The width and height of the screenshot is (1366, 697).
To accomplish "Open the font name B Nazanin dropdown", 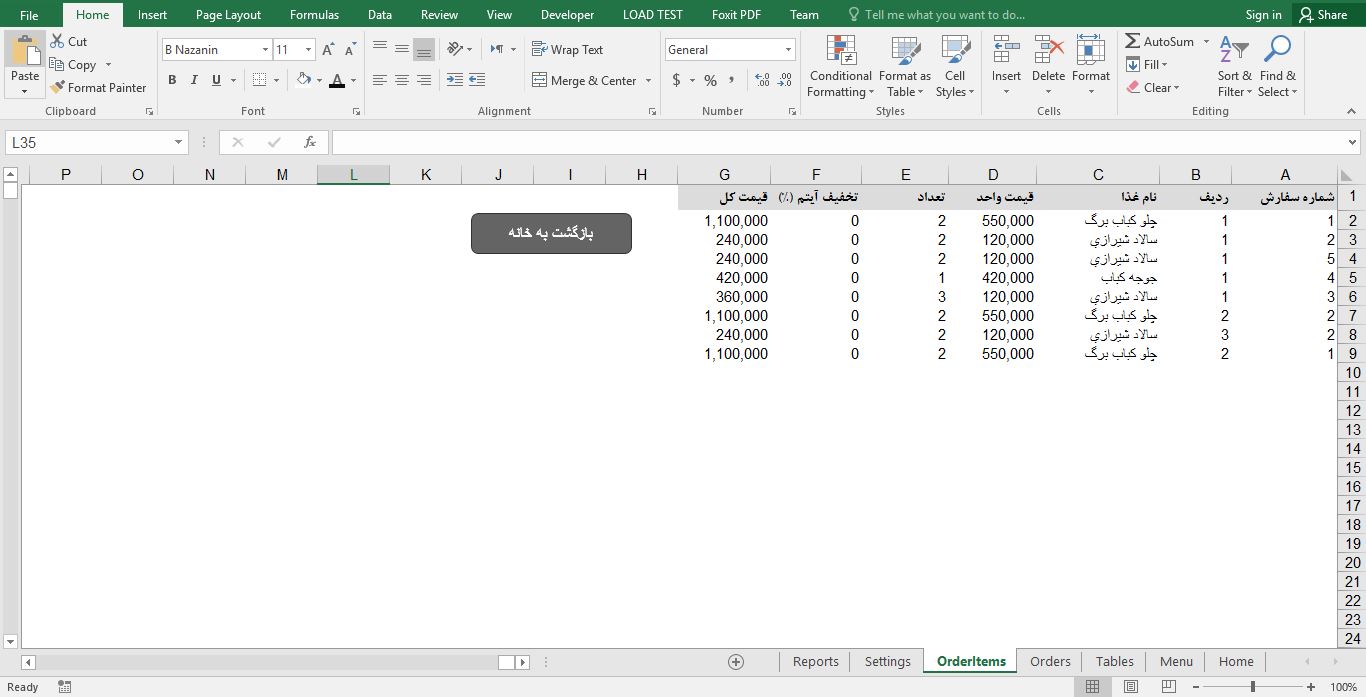I will coord(265,49).
